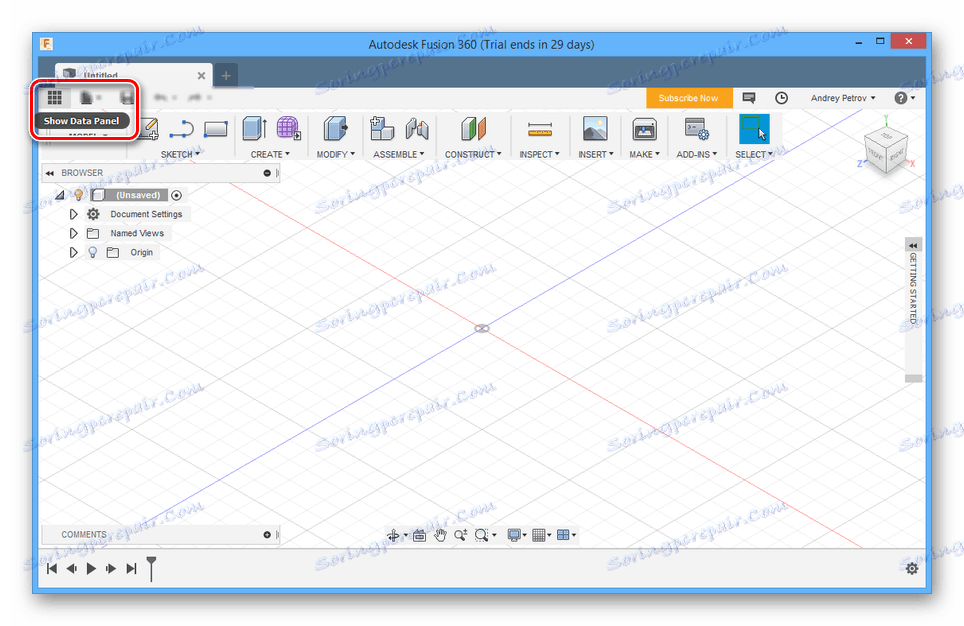This screenshot has height=626, width=964.
Task: Activate the Unsaved component radio button
Action: (x=176, y=195)
